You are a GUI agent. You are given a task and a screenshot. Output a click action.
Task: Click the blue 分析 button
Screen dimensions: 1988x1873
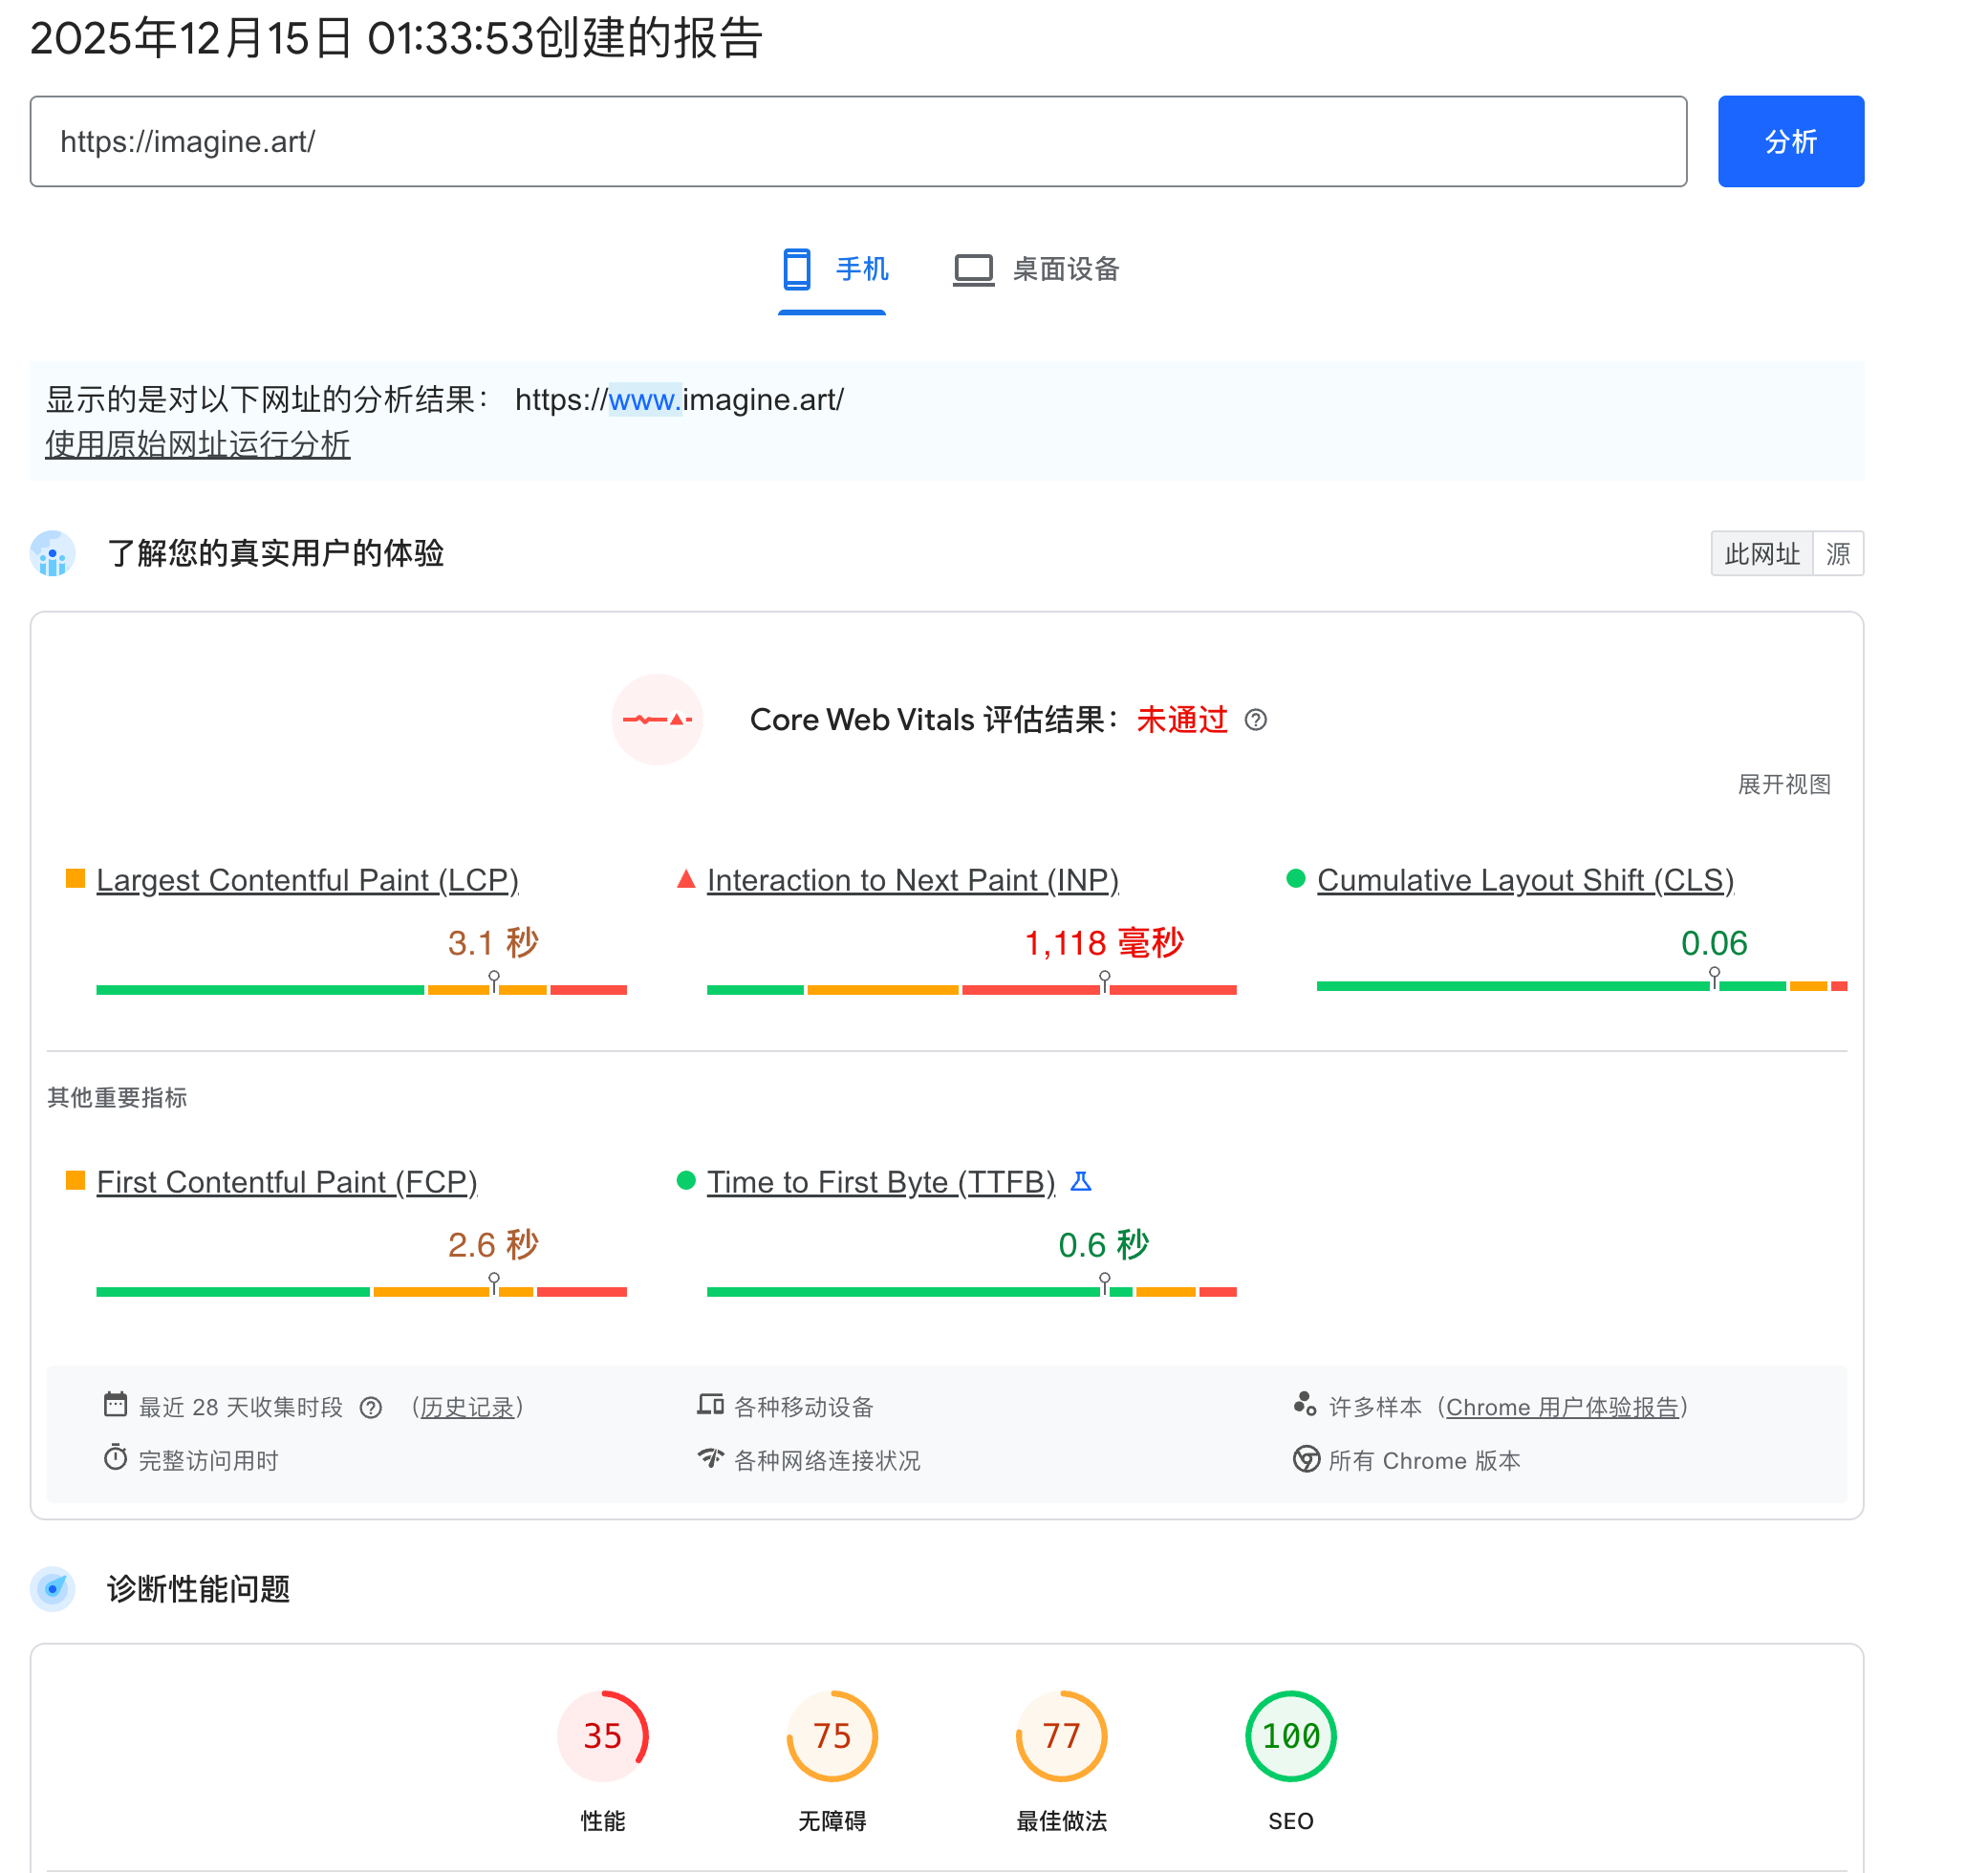[1790, 141]
